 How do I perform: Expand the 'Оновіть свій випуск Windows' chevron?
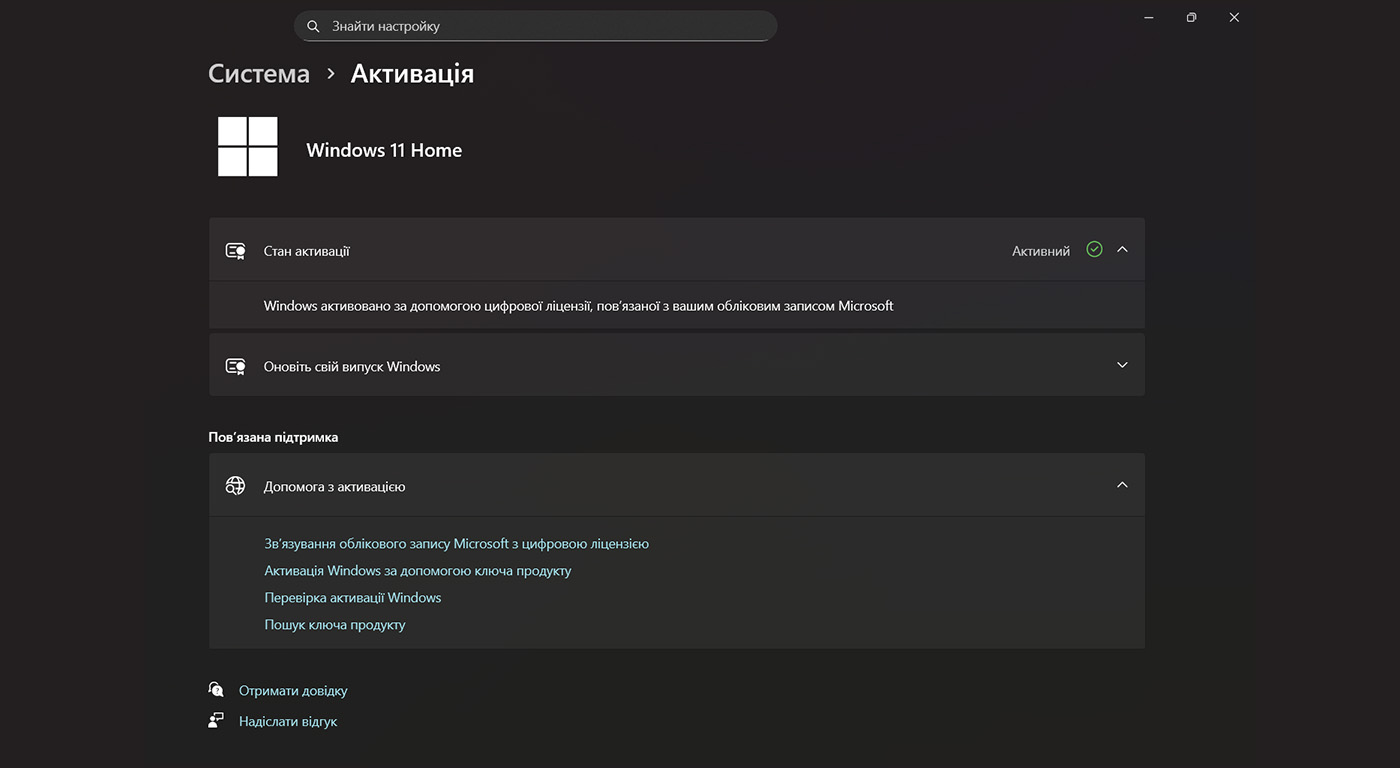[1122, 365]
